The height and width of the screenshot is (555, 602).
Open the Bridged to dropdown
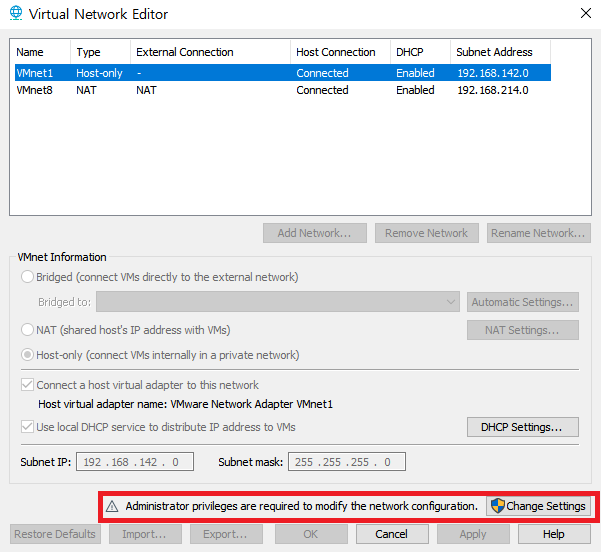[278, 302]
